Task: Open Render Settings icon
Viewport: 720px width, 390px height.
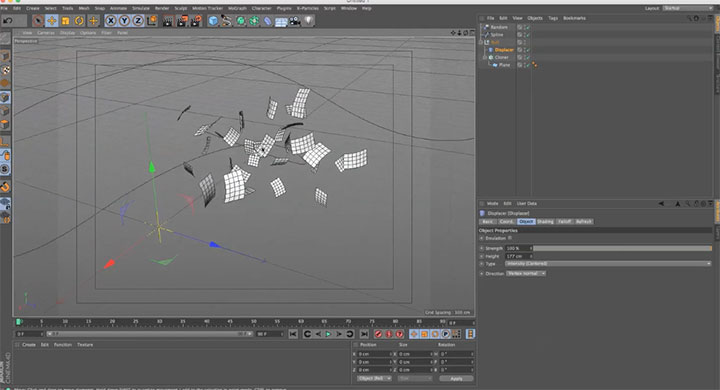Action: coord(196,21)
